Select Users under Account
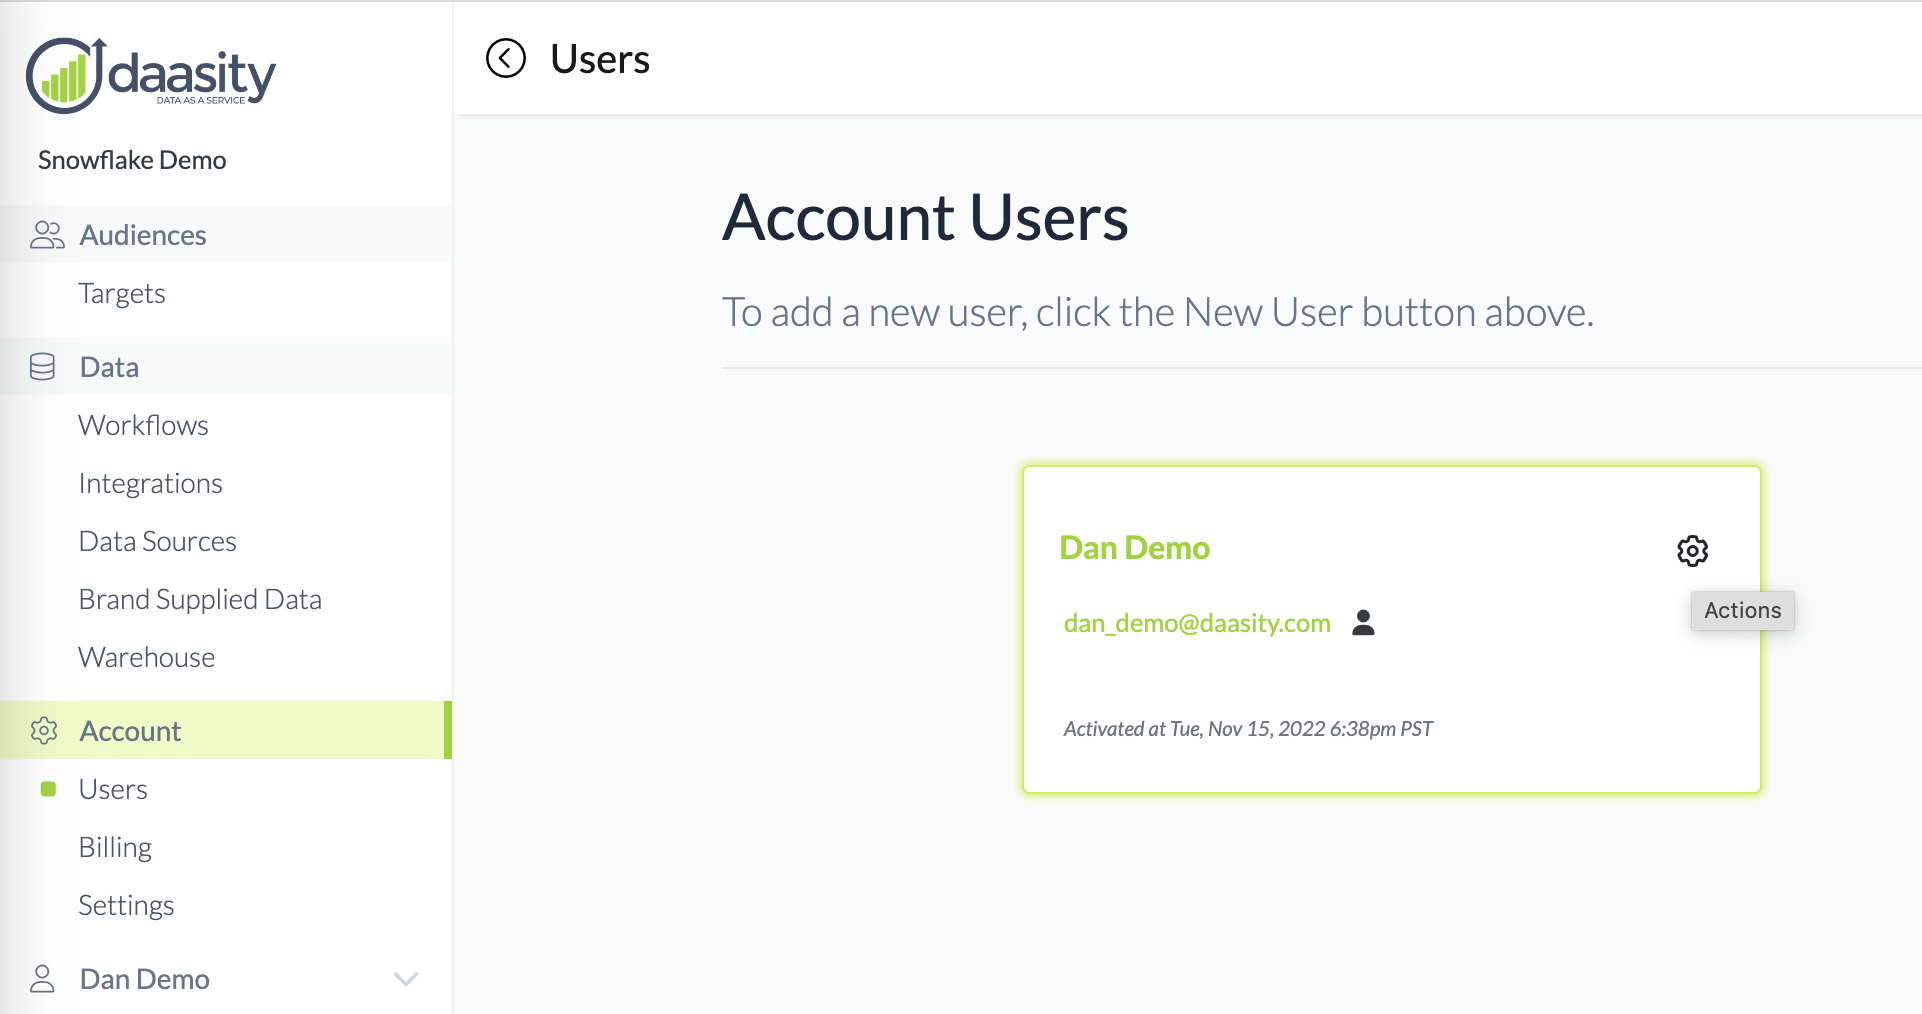The image size is (1922, 1014). coord(113,789)
